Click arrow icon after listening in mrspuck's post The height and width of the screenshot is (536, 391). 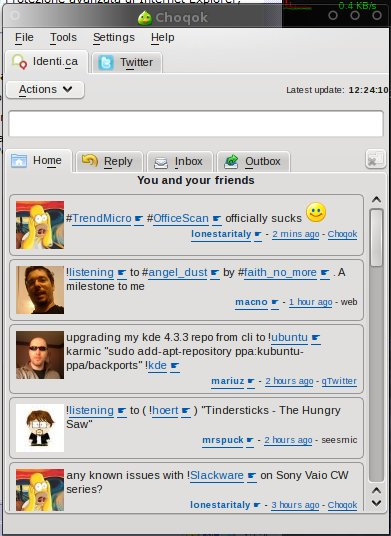[x=122, y=411]
